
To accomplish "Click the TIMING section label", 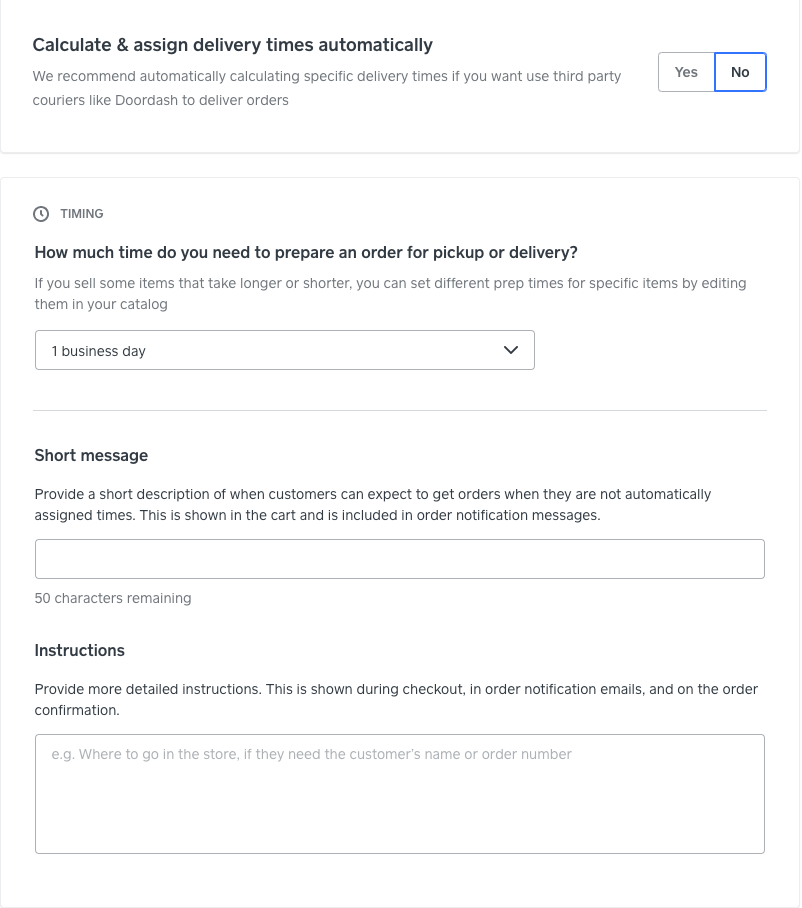I will [82, 214].
